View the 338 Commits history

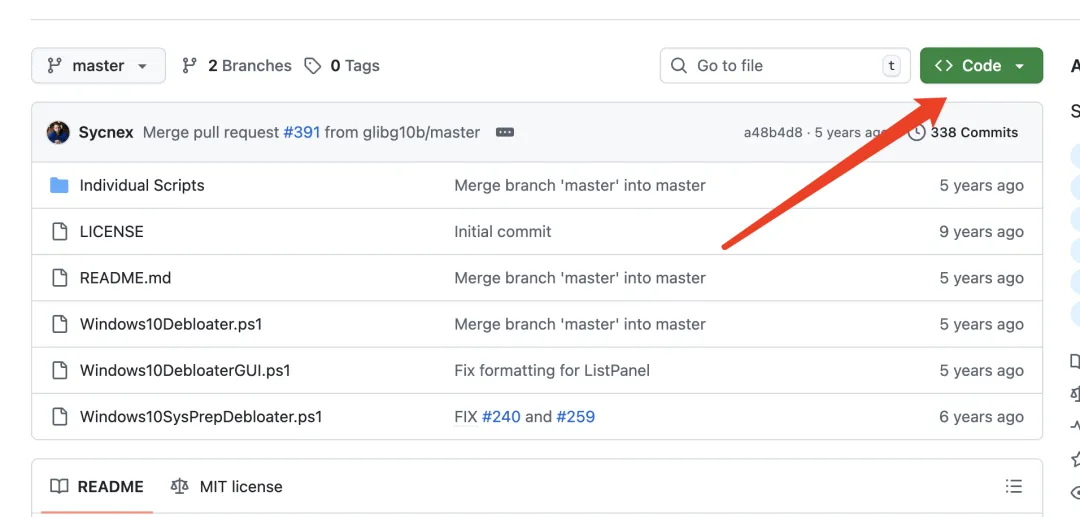click(x=973, y=132)
